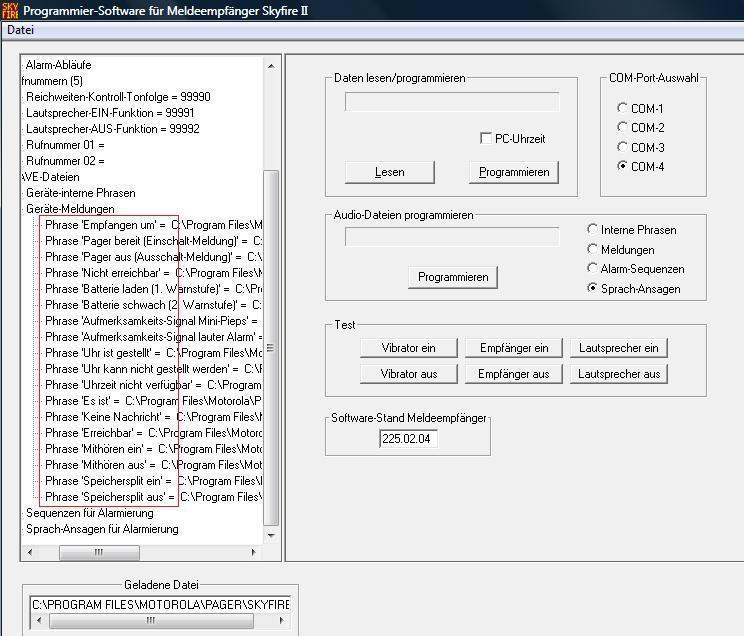Open the Datei menu

coord(20,30)
